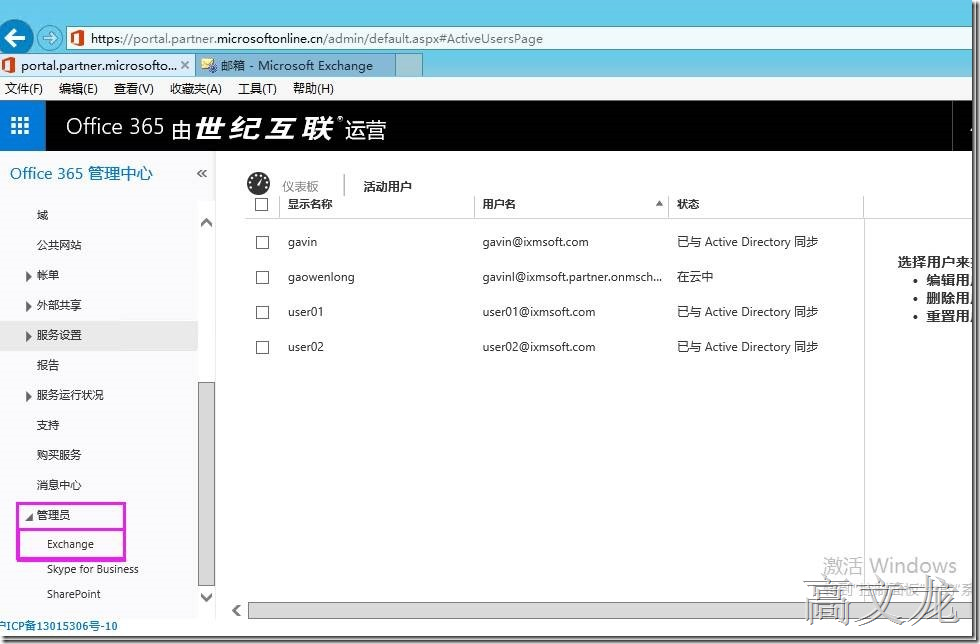Click the 活动用户 heading link
Screen dimensions: 980x644
[388, 186]
